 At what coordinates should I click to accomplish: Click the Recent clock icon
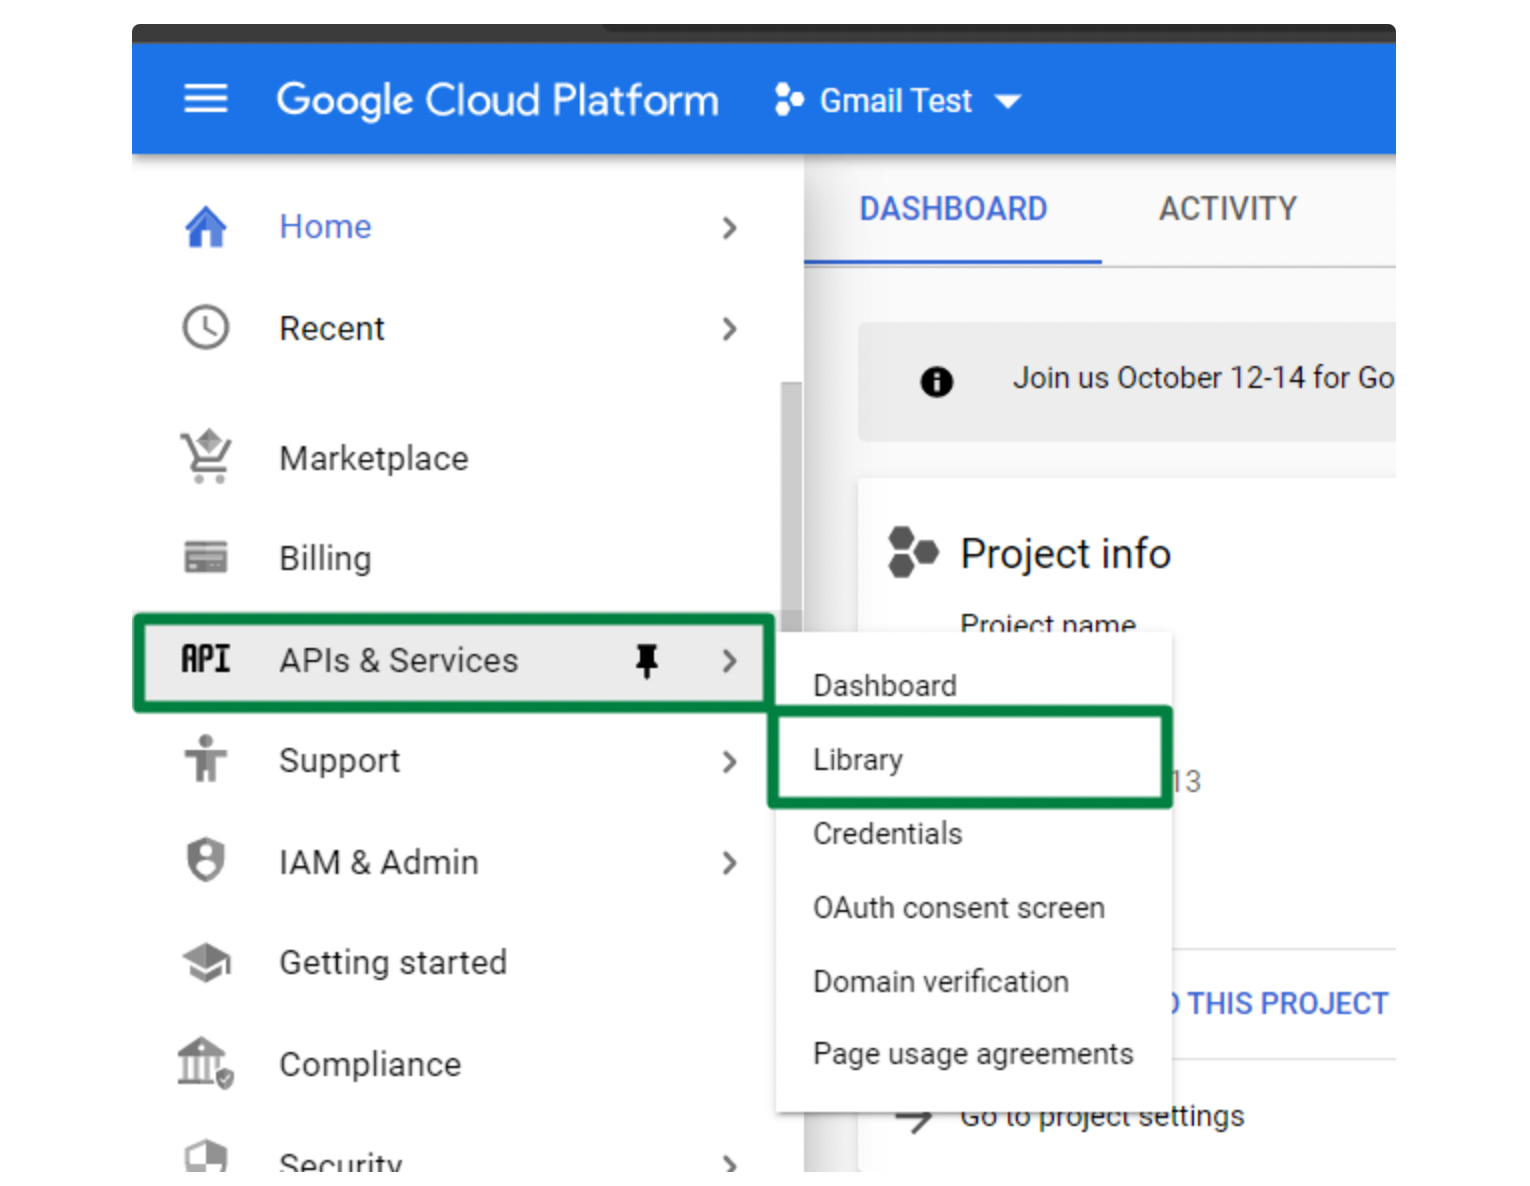[x=206, y=328]
